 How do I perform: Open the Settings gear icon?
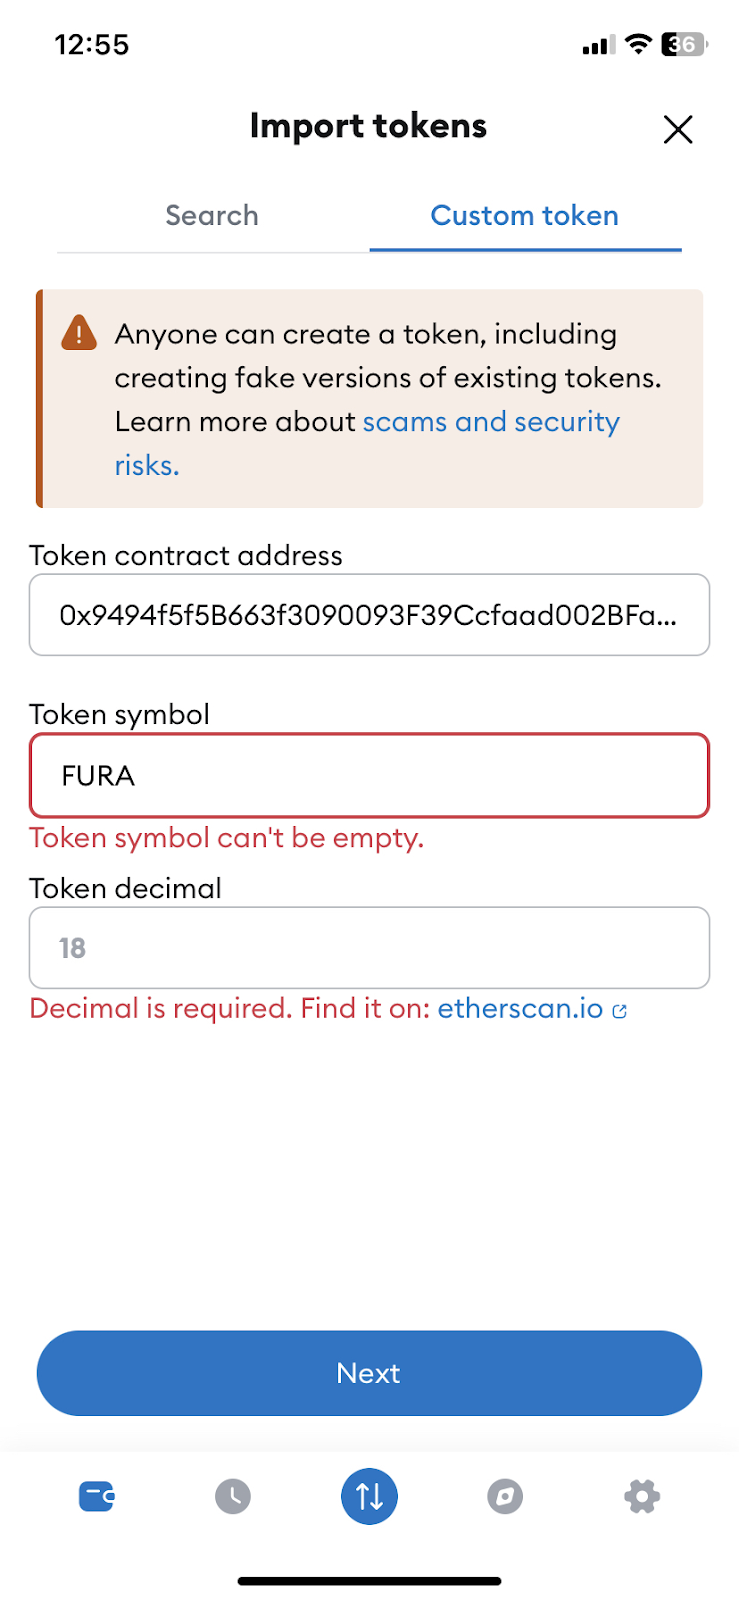642,1497
